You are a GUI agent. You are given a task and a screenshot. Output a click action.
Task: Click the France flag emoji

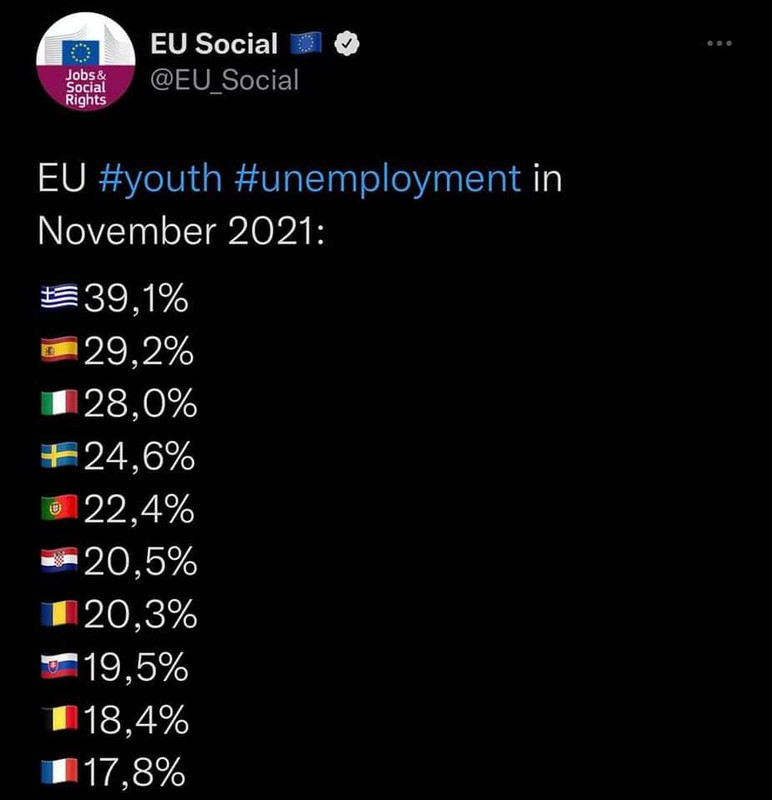tap(60, 773)
